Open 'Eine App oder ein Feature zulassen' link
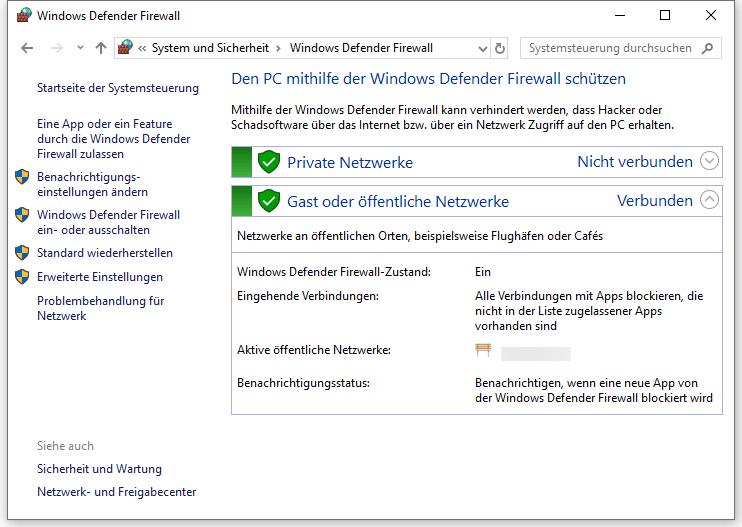The width and height of the screenshot is (742, 527). click(114, 139)
